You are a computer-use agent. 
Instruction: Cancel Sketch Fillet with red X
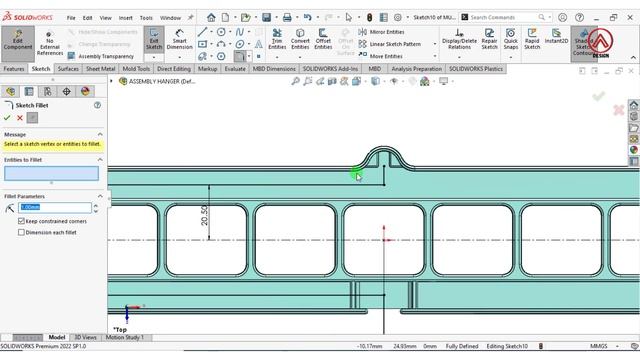coord(20,118)
